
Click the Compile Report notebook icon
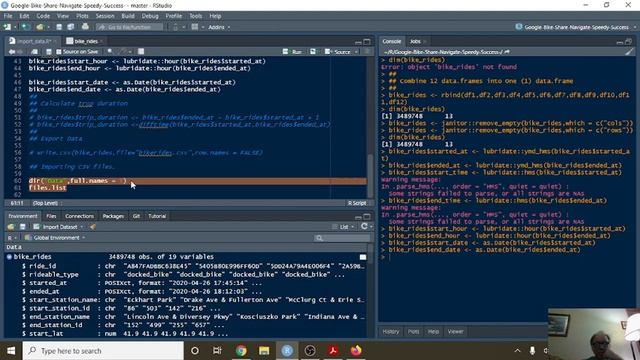pos(141,52)
